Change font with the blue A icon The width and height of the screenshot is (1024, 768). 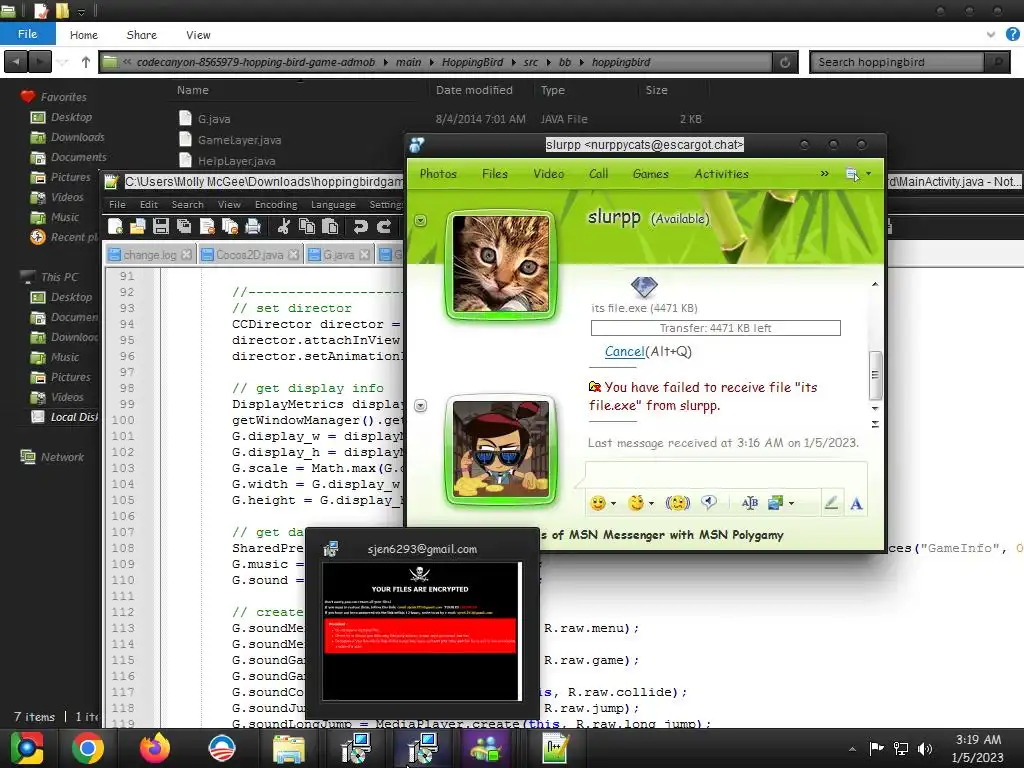(856, 504)
